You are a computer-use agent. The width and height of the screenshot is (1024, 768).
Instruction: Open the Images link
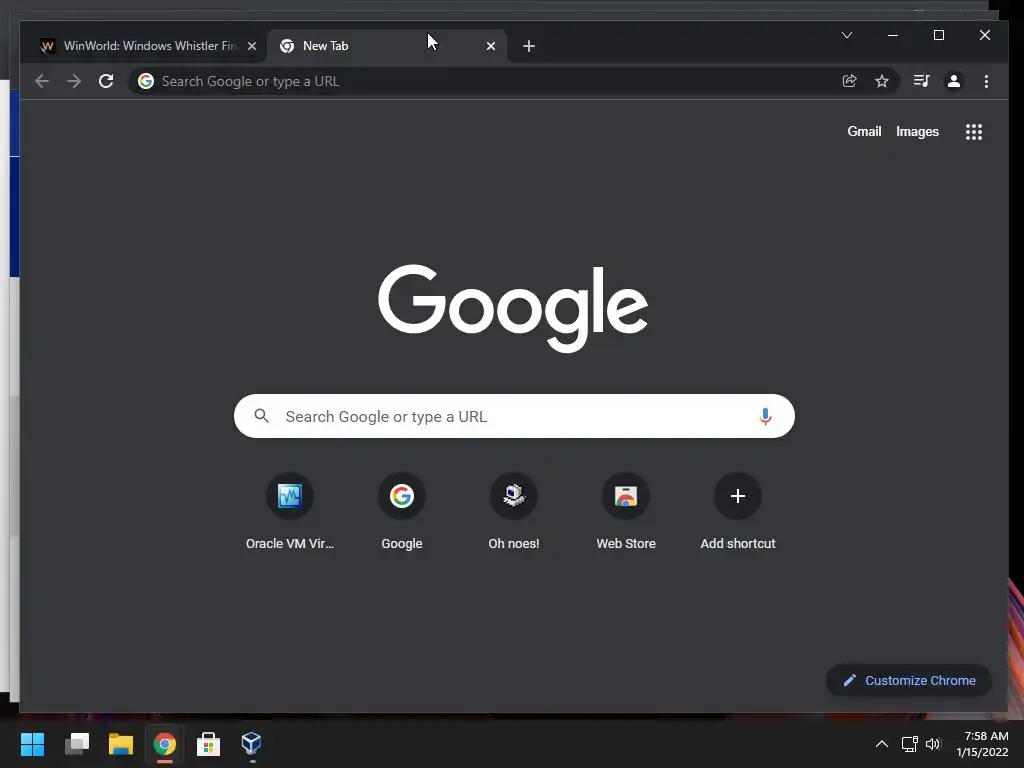(x=917, y=131)
